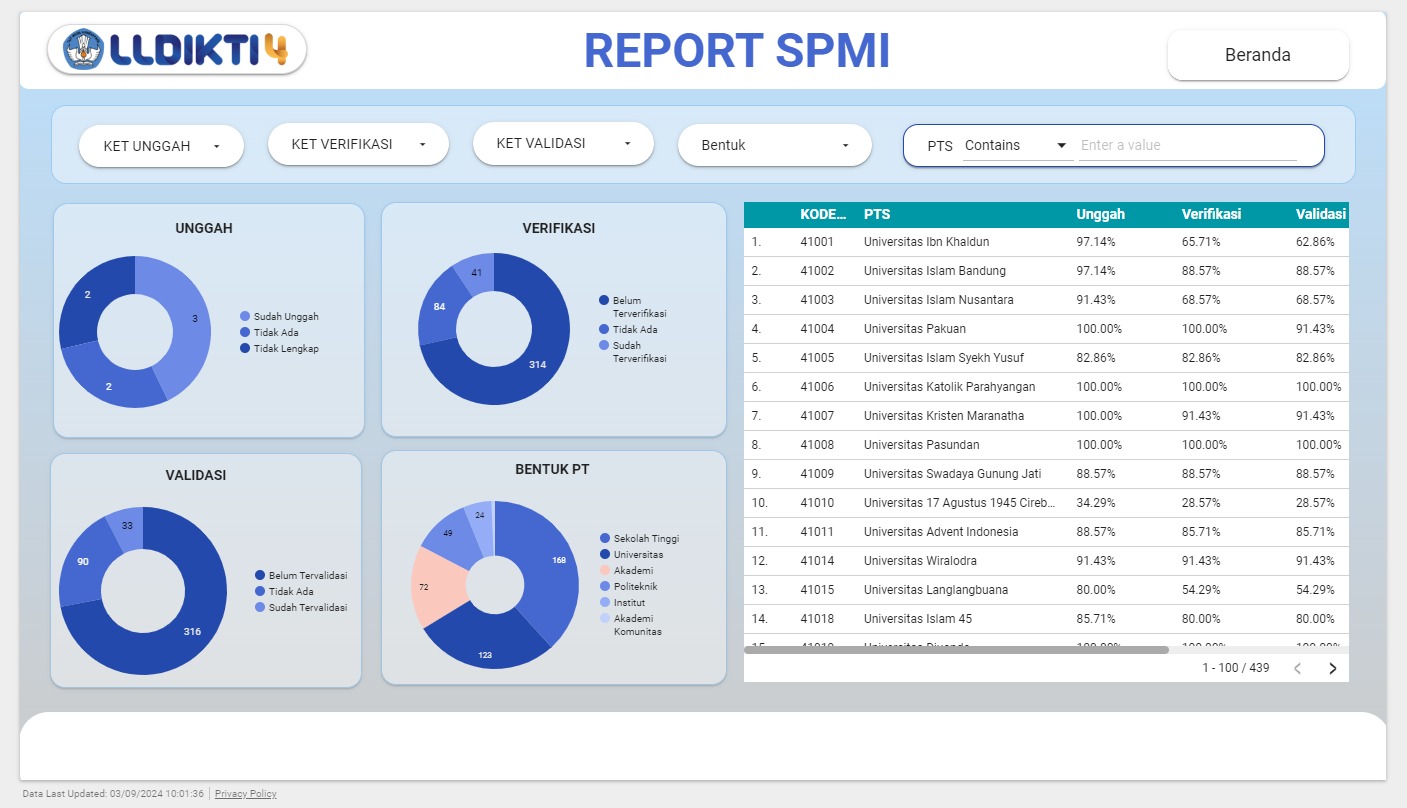1407x808 pixels.
Task: Open the Beranda button
Action: pyautogui.click(x=1258, y=55)
